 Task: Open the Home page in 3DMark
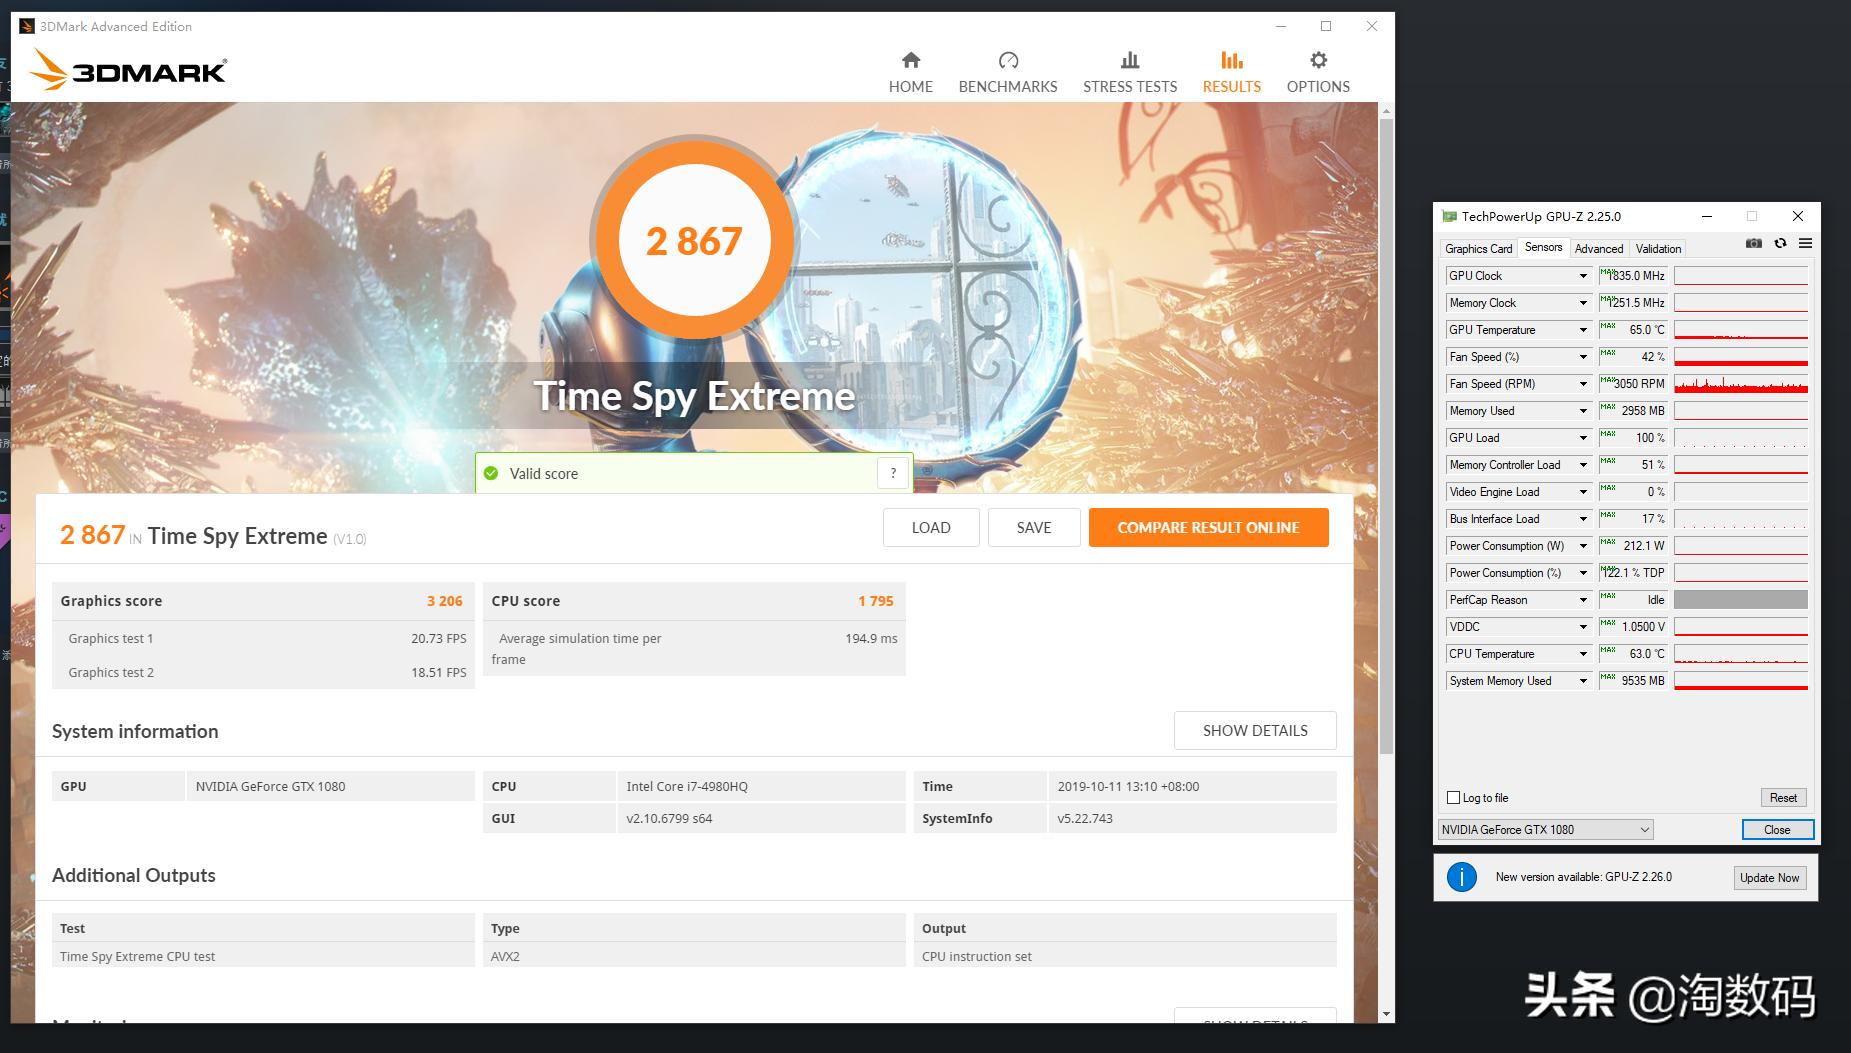click(910, 73)
